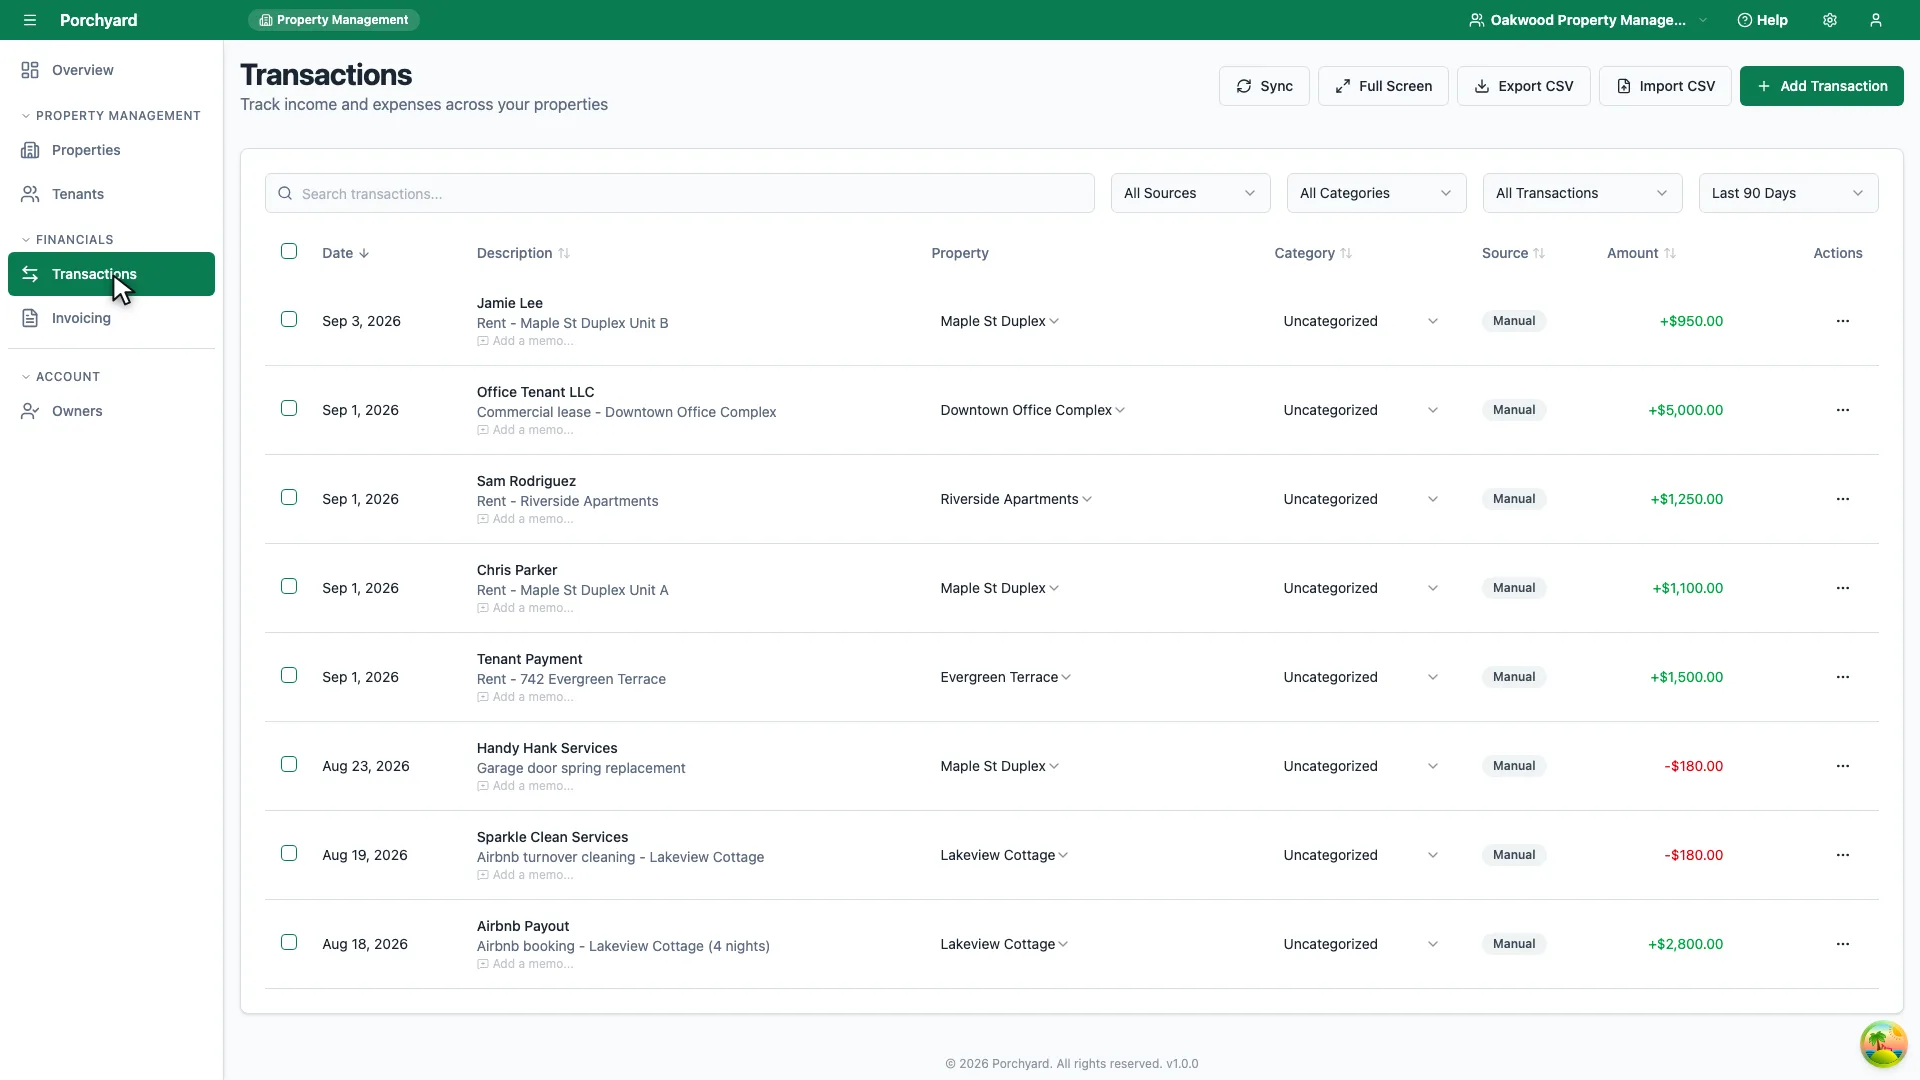Open actions menu for Sam Rodriguez row

click(1843, 499)
